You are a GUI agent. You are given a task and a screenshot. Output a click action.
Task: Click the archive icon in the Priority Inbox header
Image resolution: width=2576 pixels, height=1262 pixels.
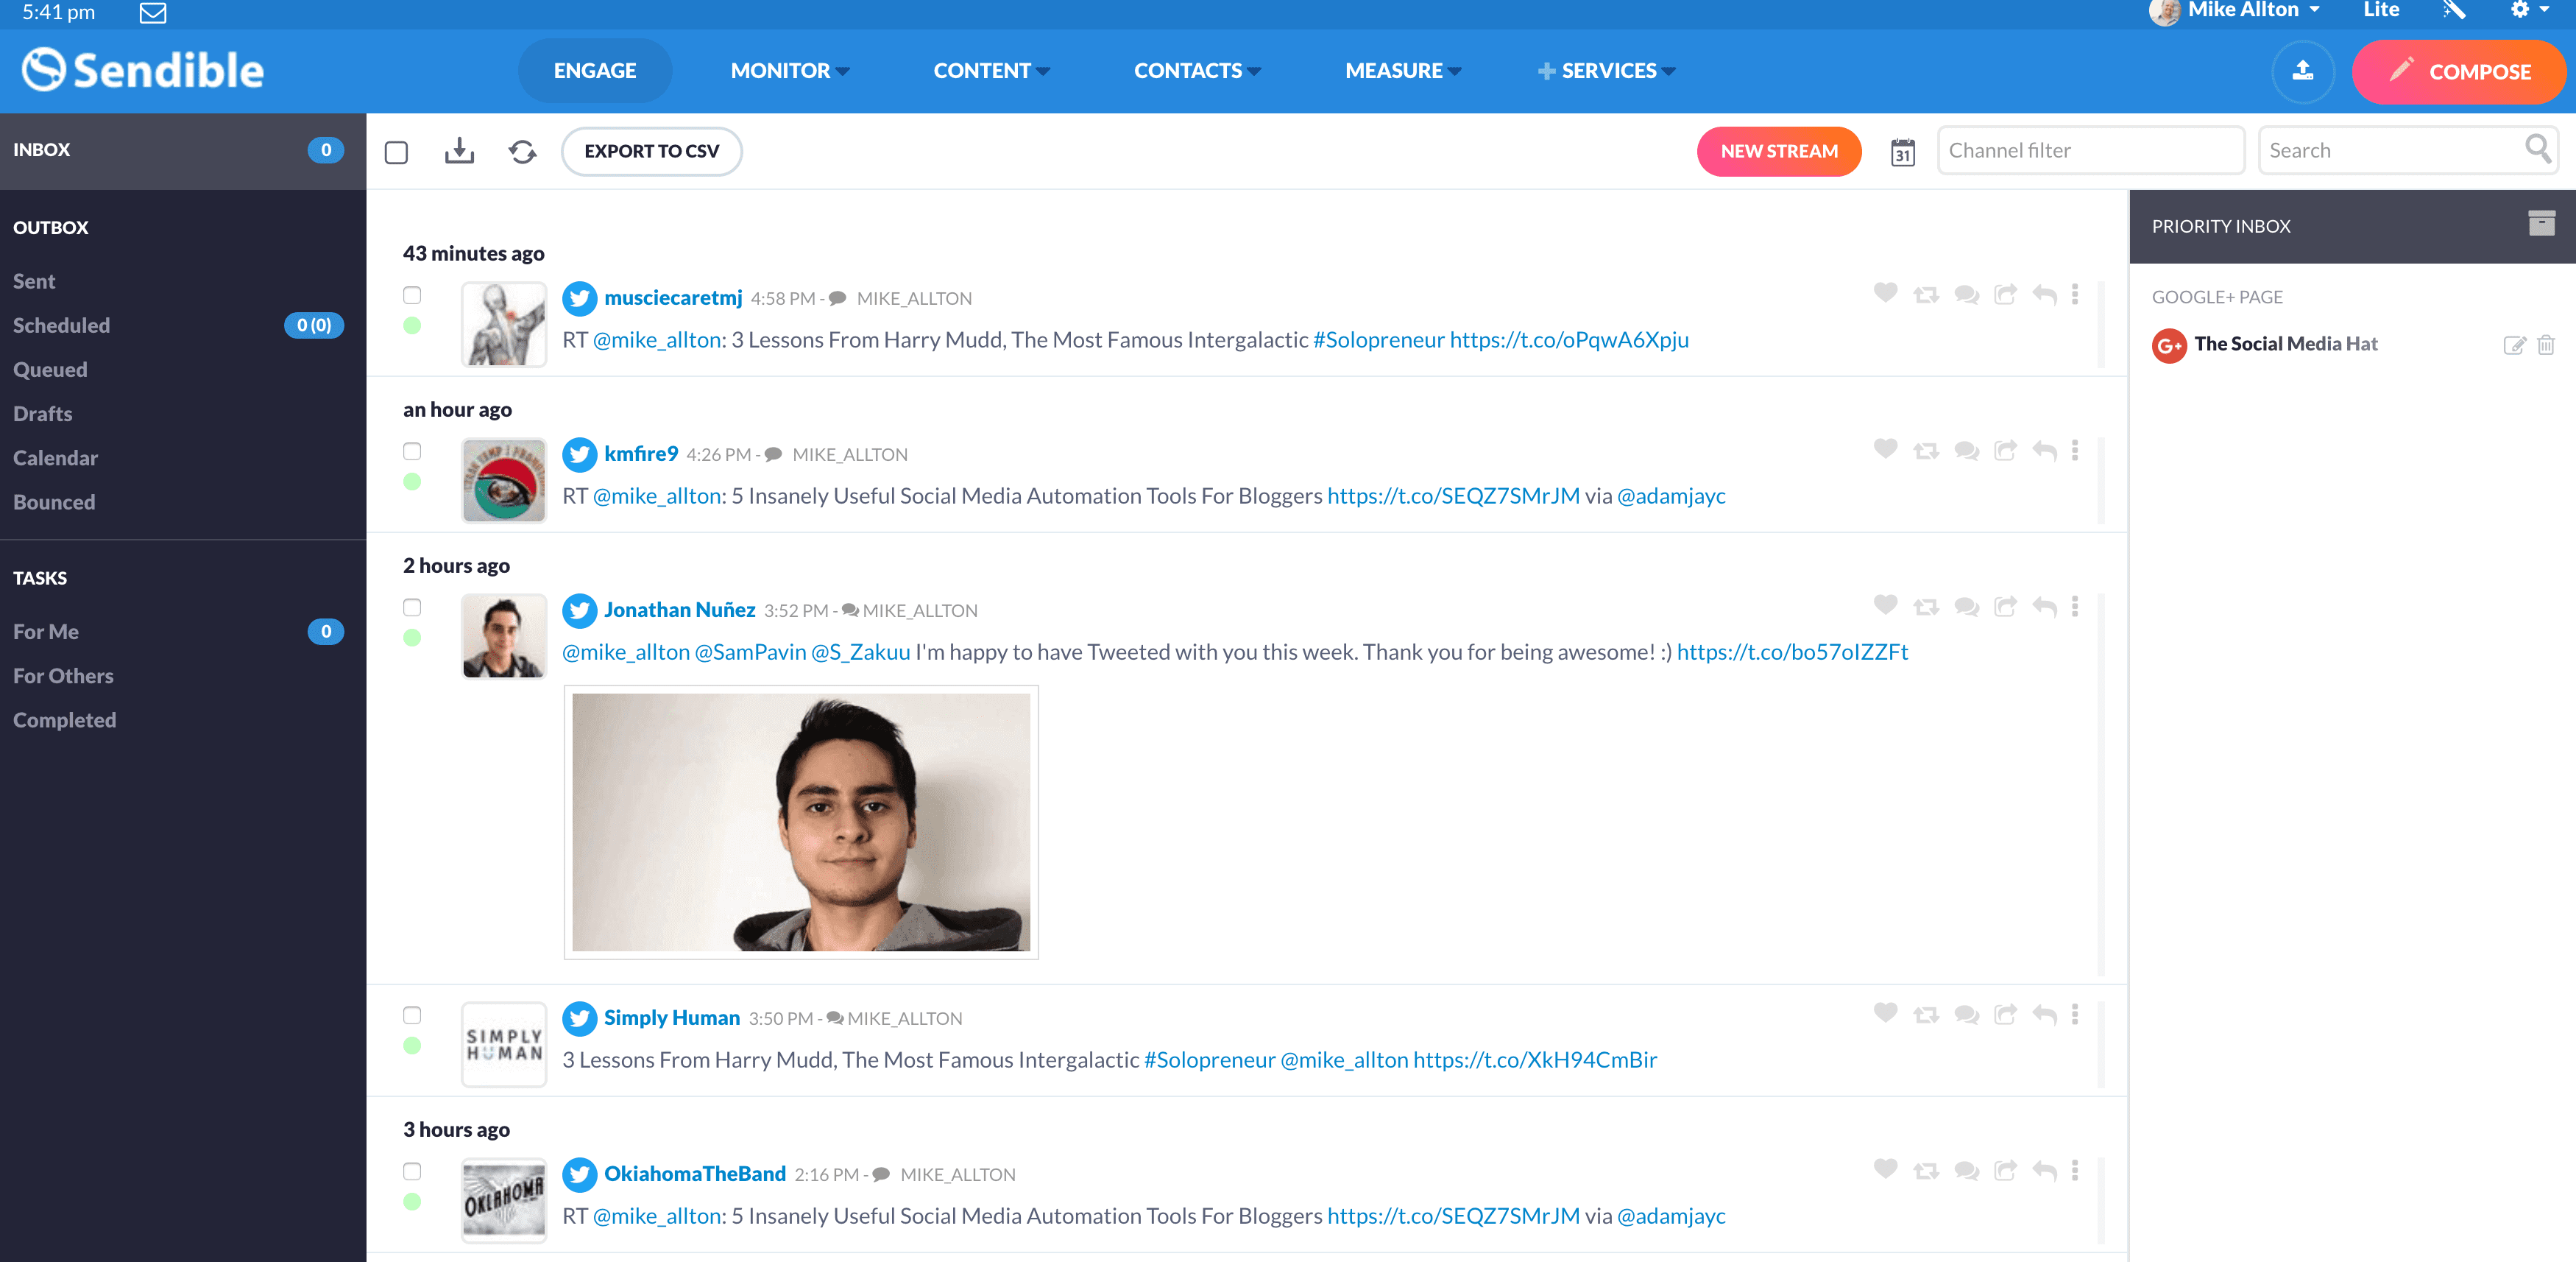click(2541, 224)
